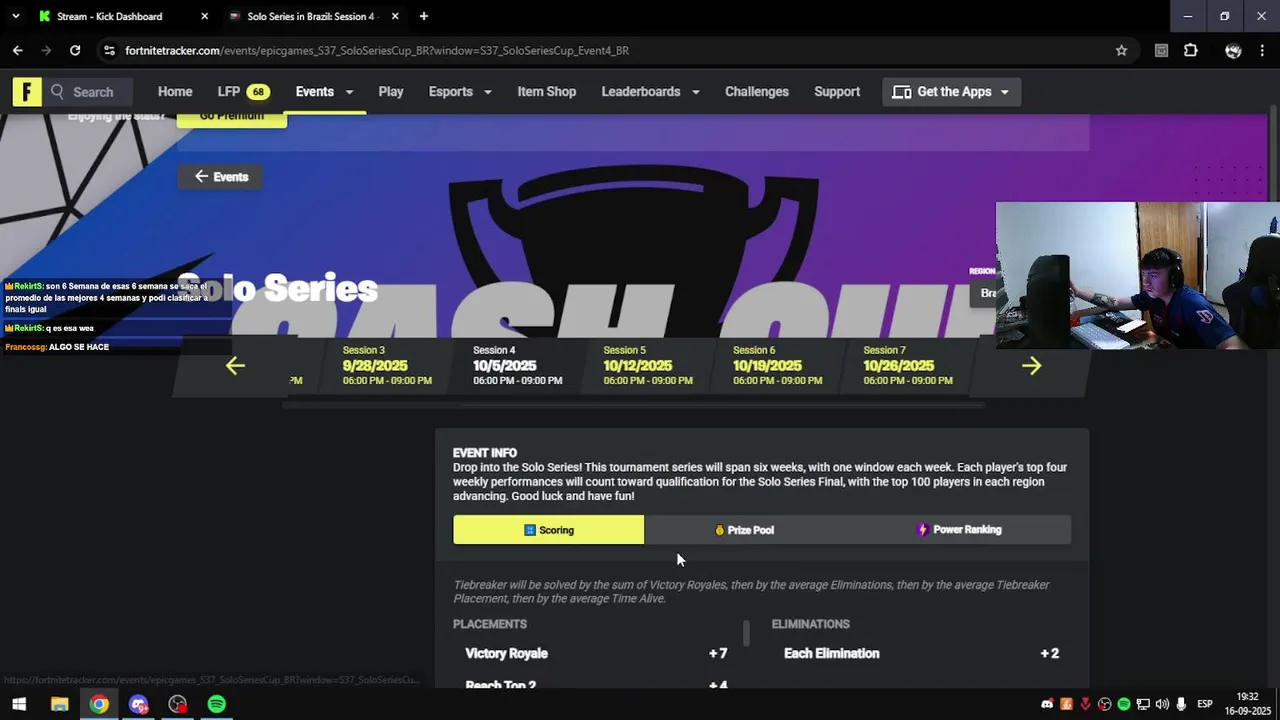Open a new browser tab with plus
Image resolution: width=1280 pixels, height=720 pixels.
pos(424,16)
